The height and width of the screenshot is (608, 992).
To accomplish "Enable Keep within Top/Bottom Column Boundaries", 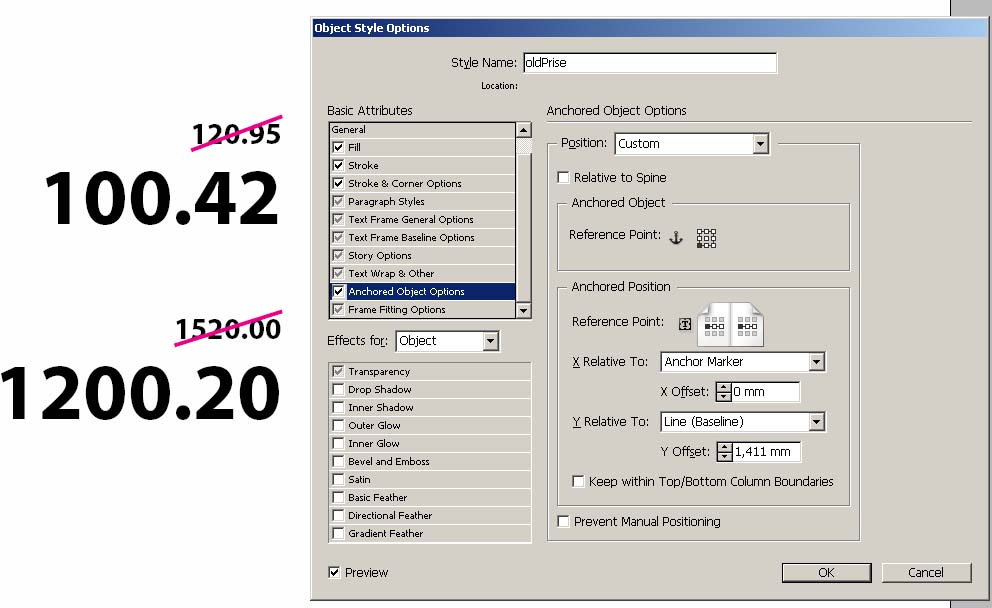I will click(578, 481).
